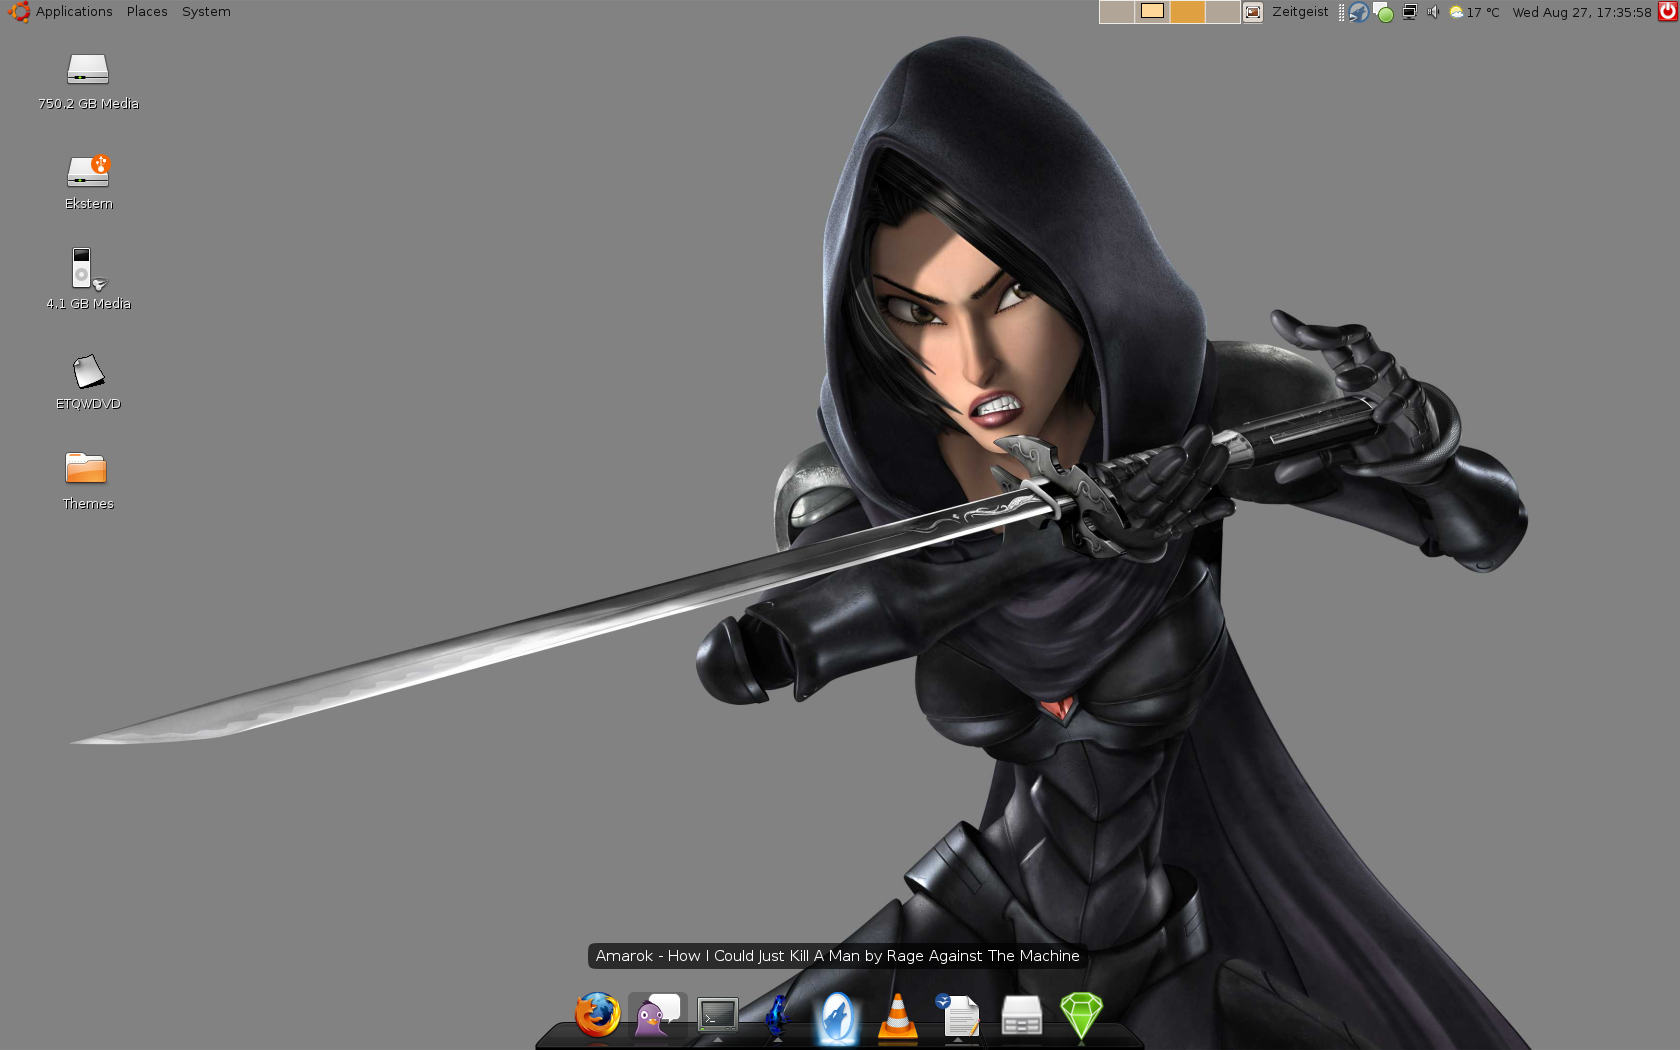Open Amarok wolf icon in the dock
The image size is (1680, 1050).
(837, 1018)
